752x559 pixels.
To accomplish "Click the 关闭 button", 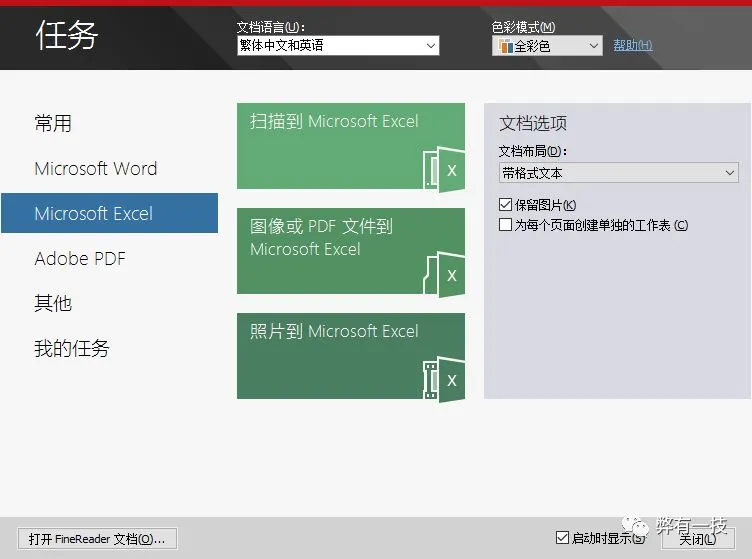I will (x=698, y=539).
